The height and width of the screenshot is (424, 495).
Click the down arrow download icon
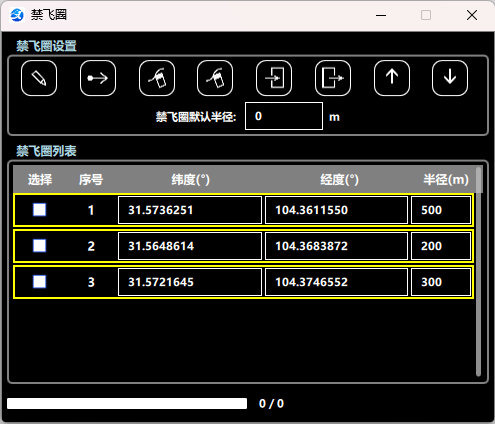pyautogui.click(x=450, y=78)
